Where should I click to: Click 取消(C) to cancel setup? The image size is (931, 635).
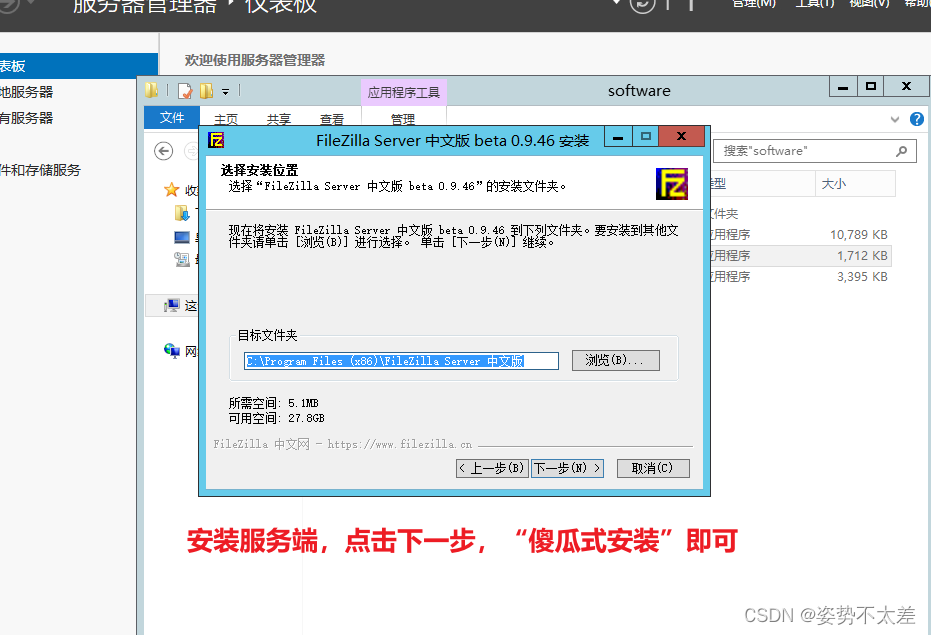coord(653,468)
